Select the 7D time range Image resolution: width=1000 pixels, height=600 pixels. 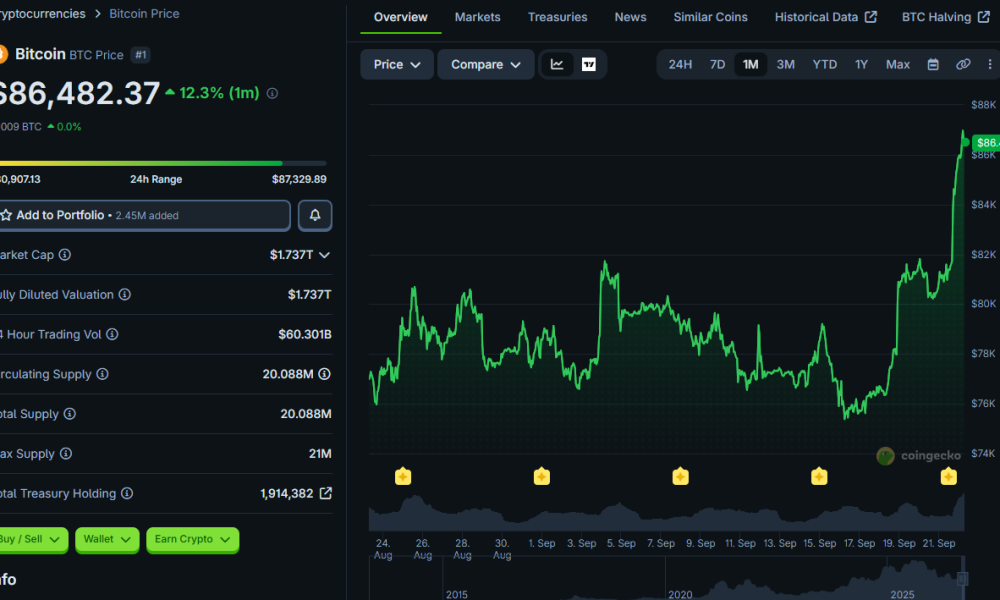coord(717,64)
